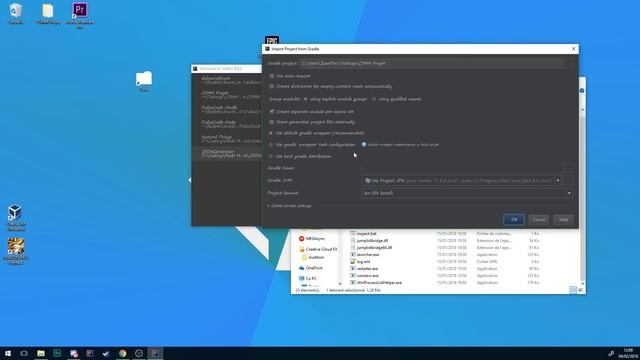The image size is (640, 360).
Task: Select 'Natural Things' in IntelliJ recent projects
Action: tap(227, 139)
